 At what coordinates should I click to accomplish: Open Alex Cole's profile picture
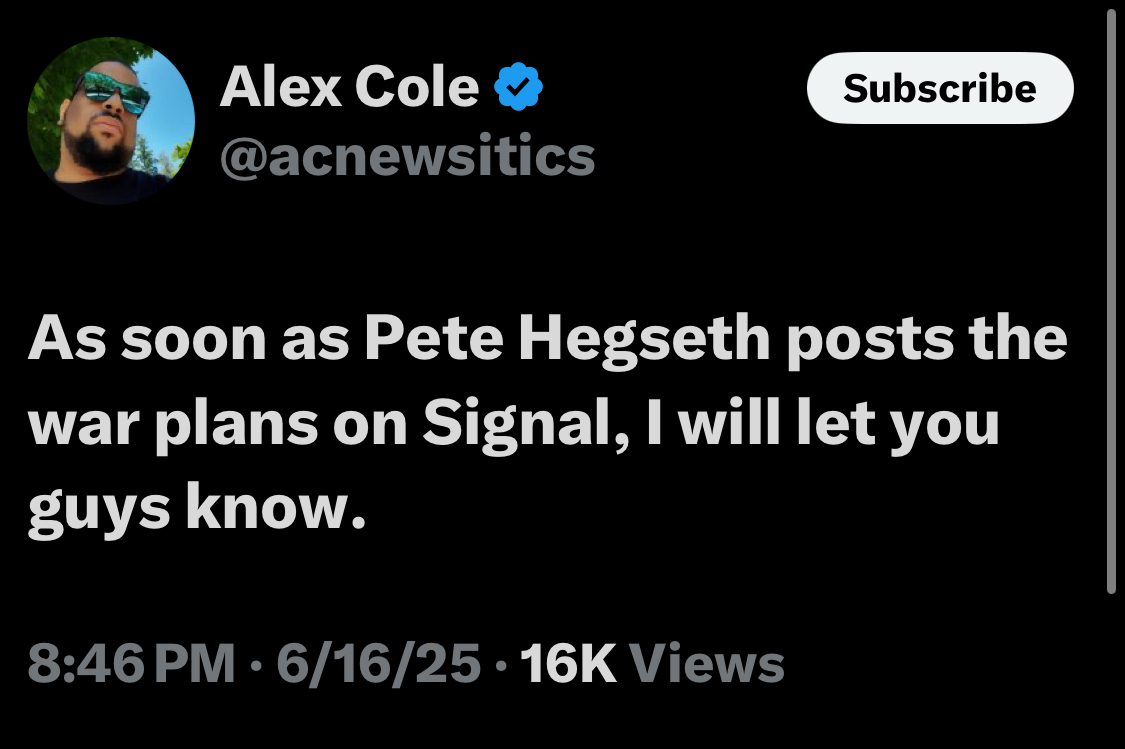tap(111, 121)
